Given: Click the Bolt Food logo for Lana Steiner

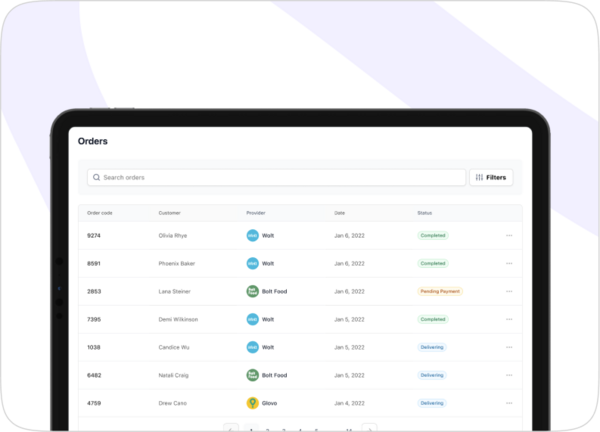Looking at the screenshot, I should coord(252,291).
